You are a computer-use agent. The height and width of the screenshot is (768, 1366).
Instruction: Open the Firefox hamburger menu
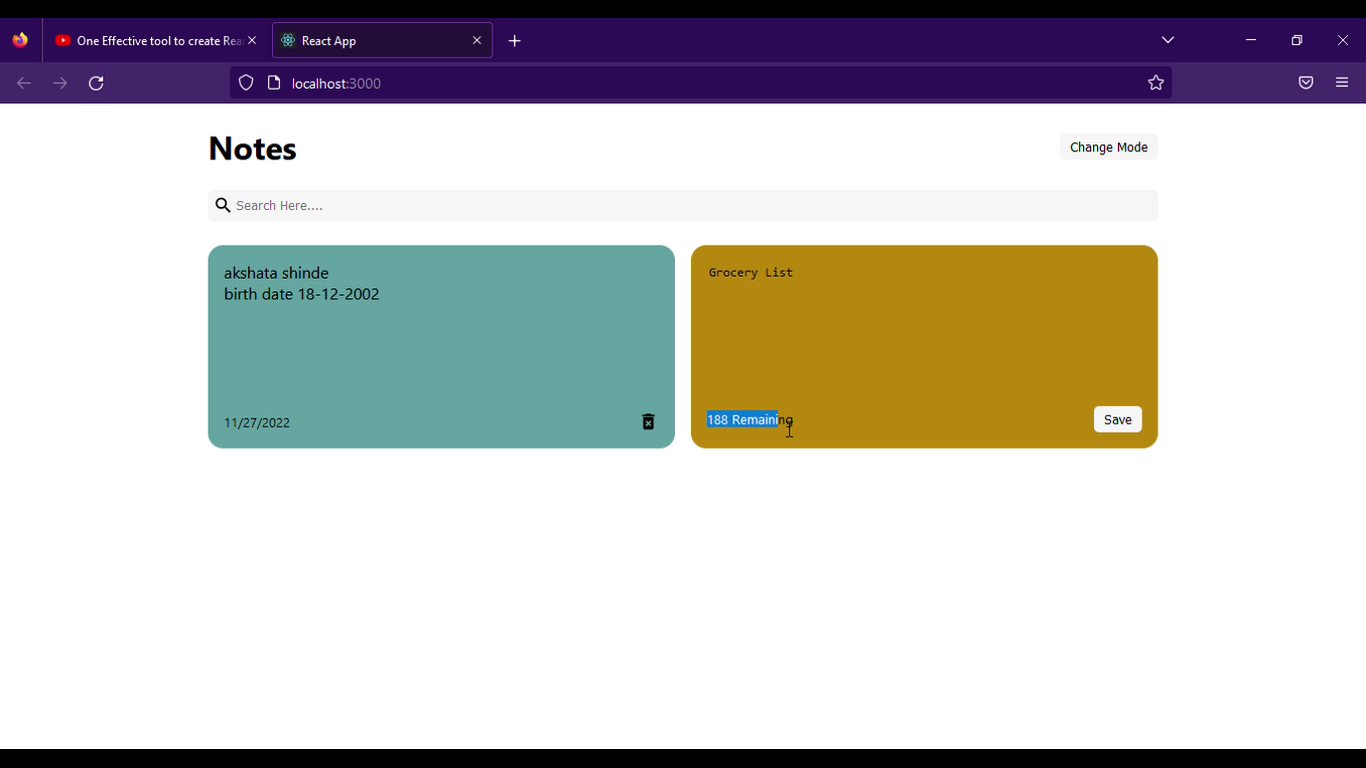[1342, 82]
